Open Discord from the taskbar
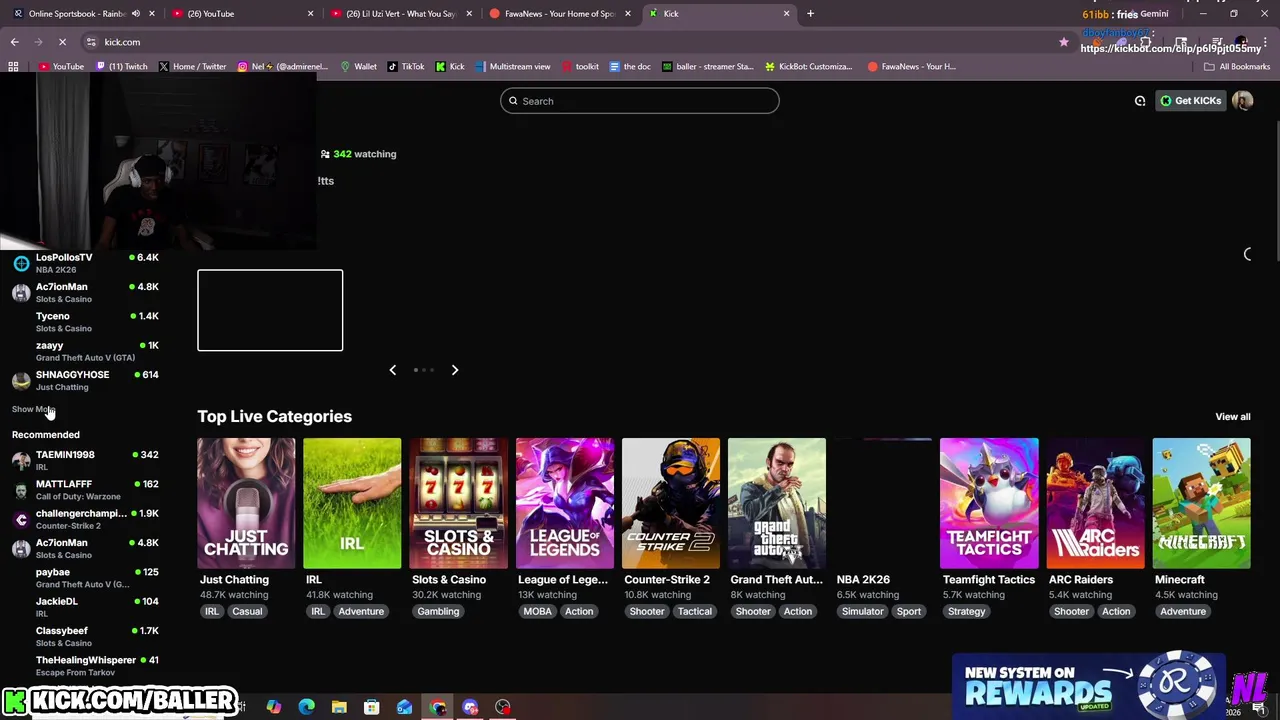The width and height of the screenshot is (1280, 720). (x=470, y=708)
